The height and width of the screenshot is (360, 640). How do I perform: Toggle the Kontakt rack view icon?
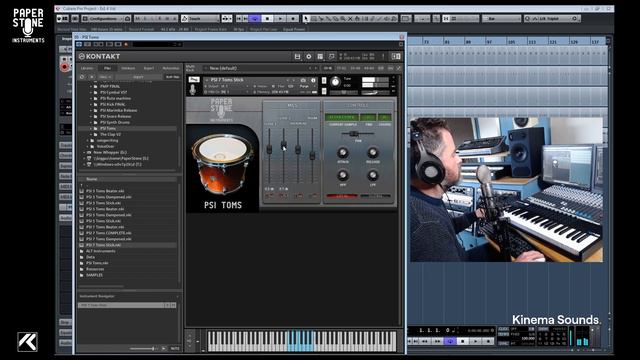[320, 56]
